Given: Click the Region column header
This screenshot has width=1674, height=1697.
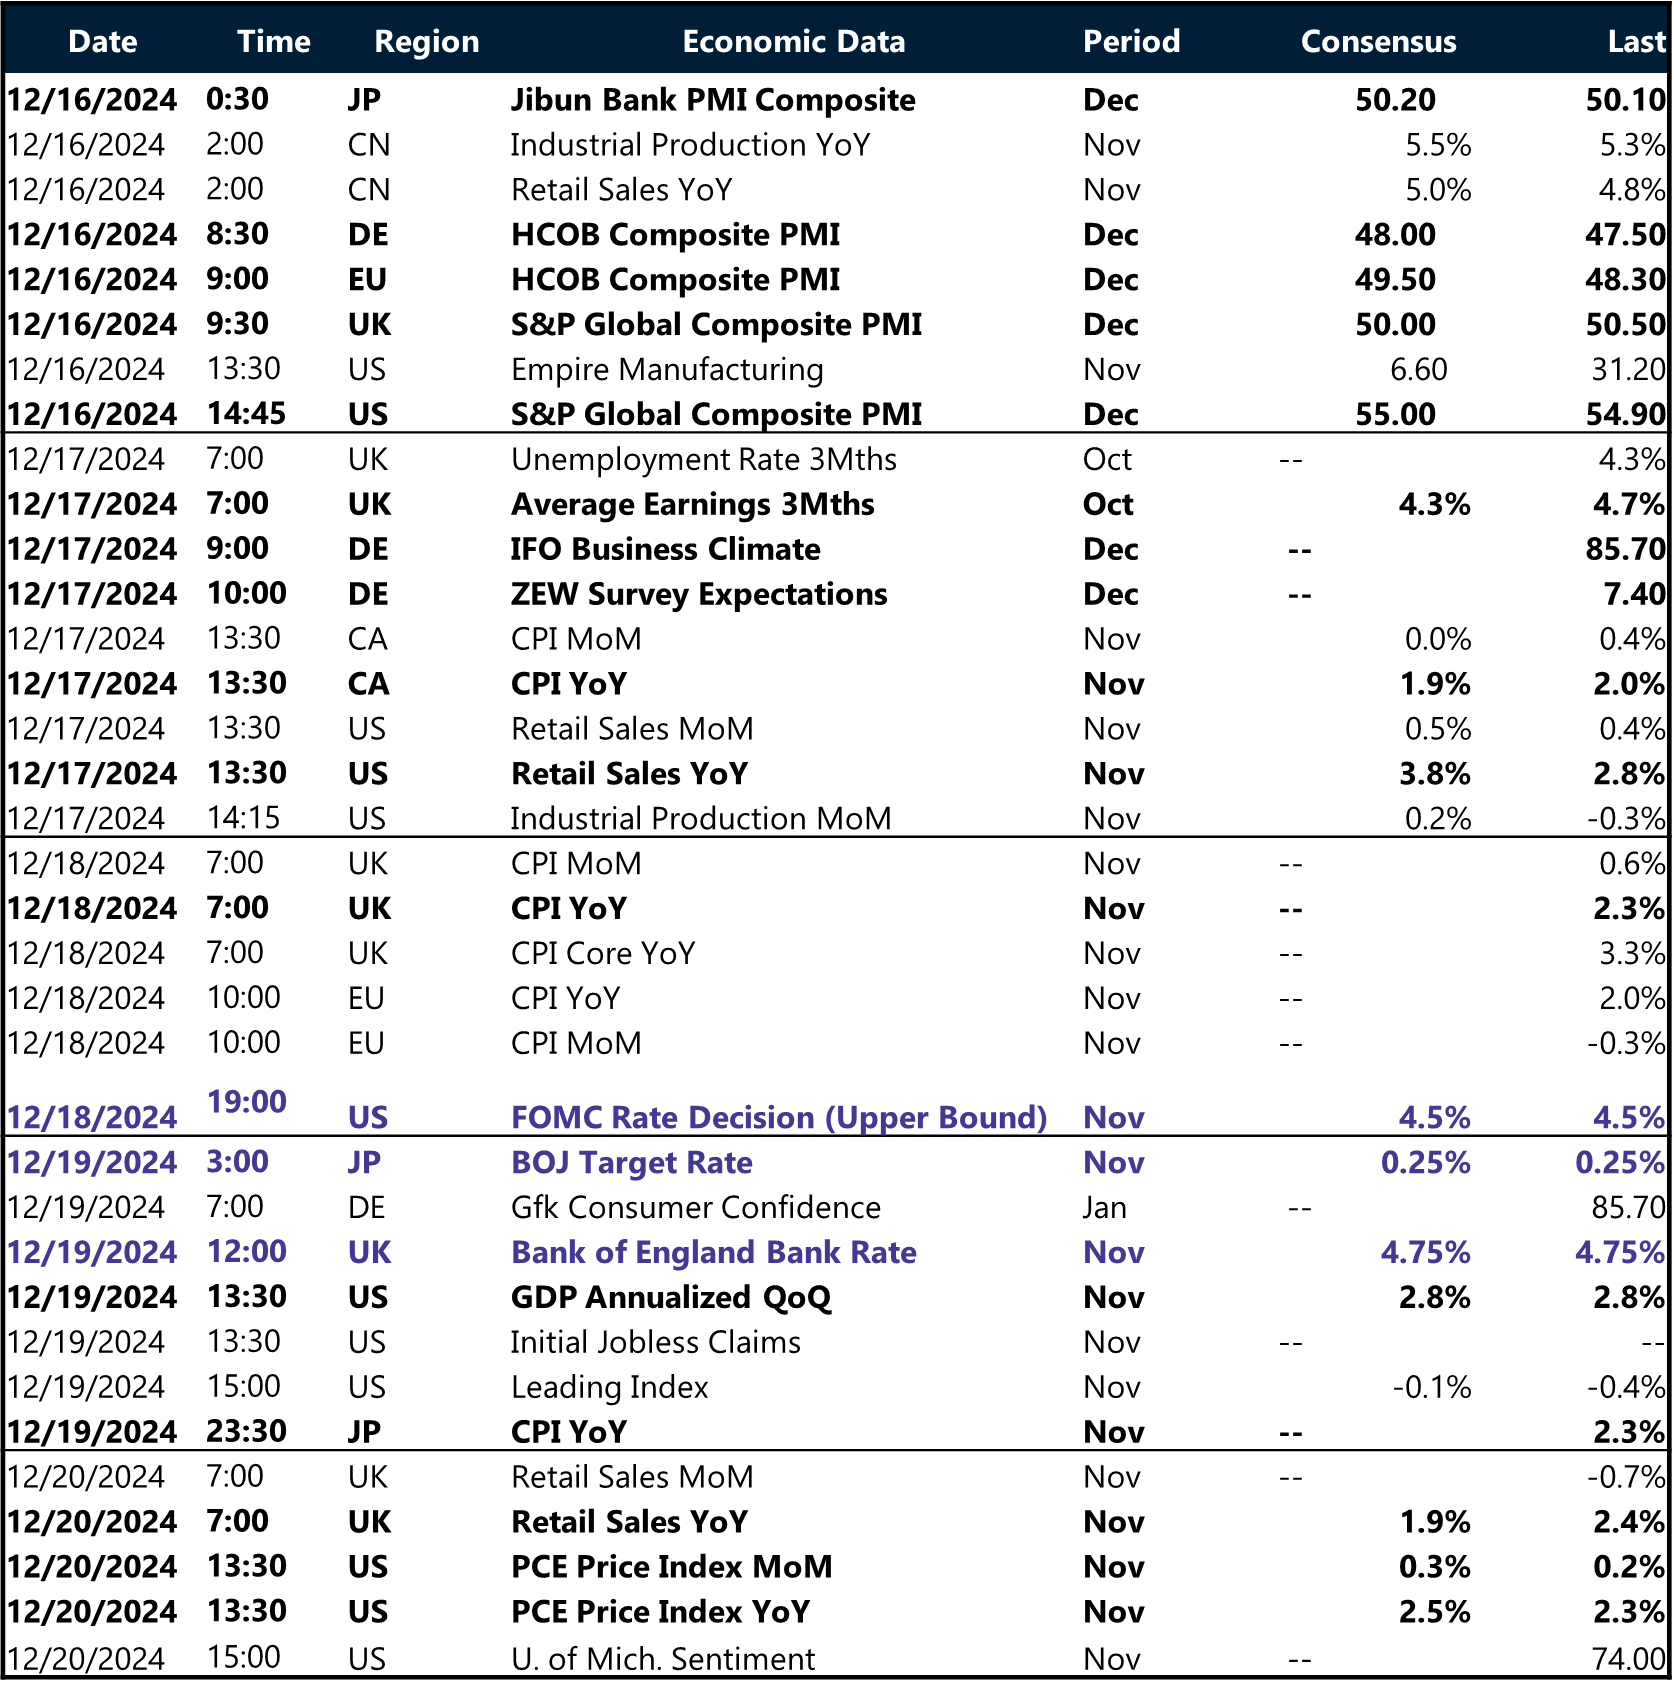Looking at the screenshot, I should point(427,42).
